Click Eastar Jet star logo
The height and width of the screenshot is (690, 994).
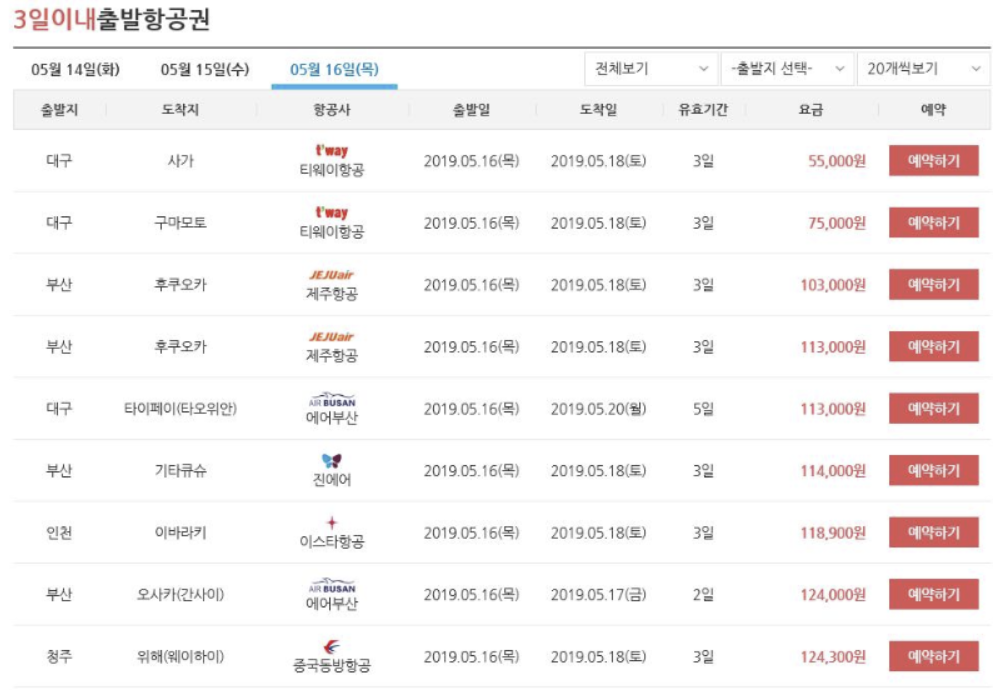[x=332, y=523]
